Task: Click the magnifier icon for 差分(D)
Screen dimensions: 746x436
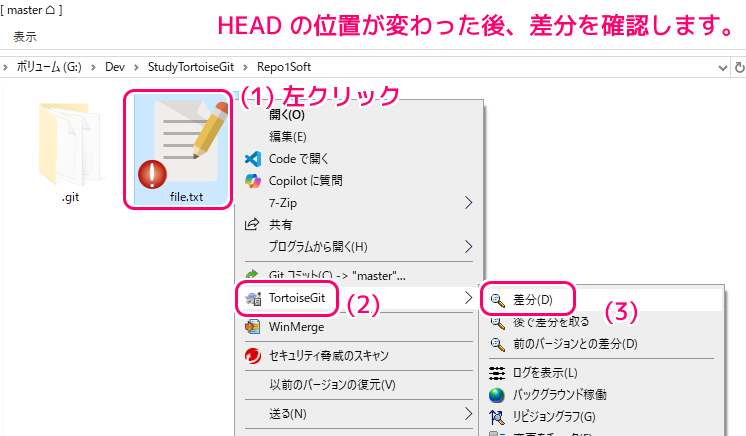Action: click(498, 300)
